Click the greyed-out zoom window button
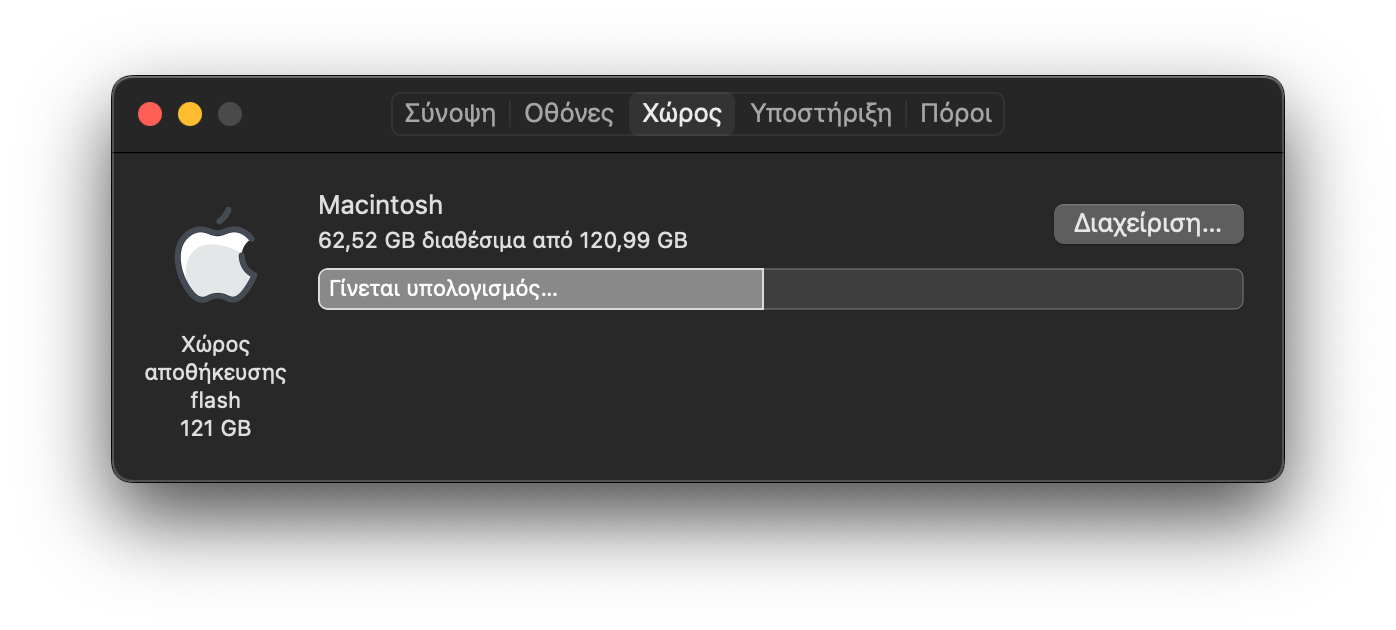The image size is (1396, 630). (x=230, y=114)
